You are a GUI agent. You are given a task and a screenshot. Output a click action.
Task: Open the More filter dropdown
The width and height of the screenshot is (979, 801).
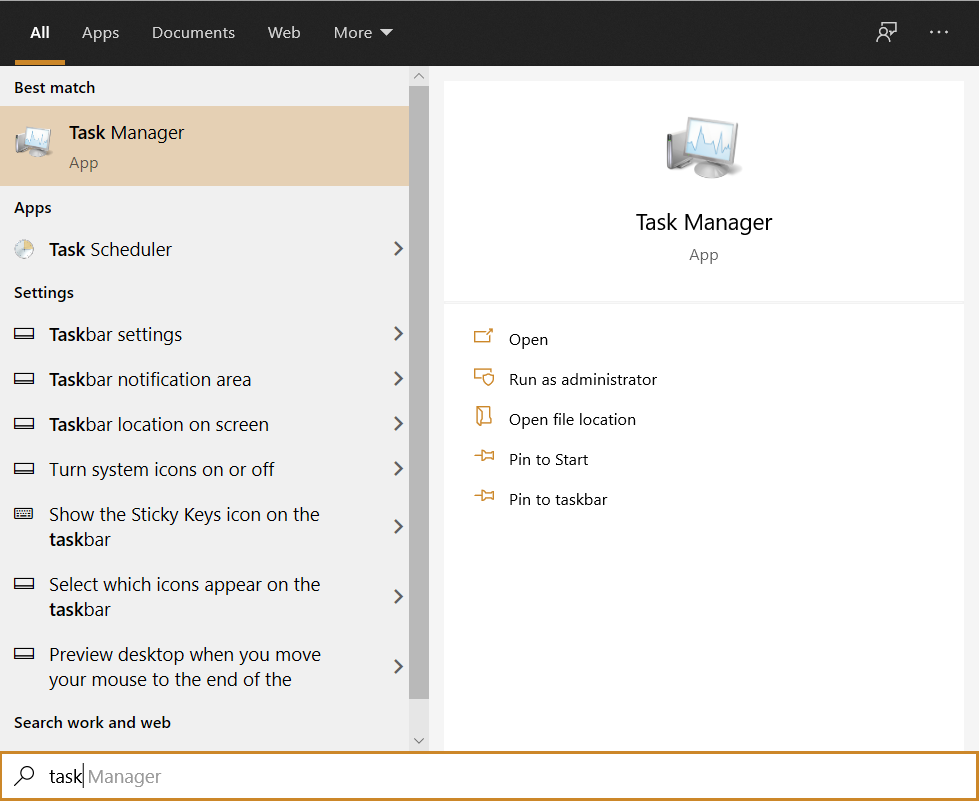pyautogui.click(x=362, y=33)
